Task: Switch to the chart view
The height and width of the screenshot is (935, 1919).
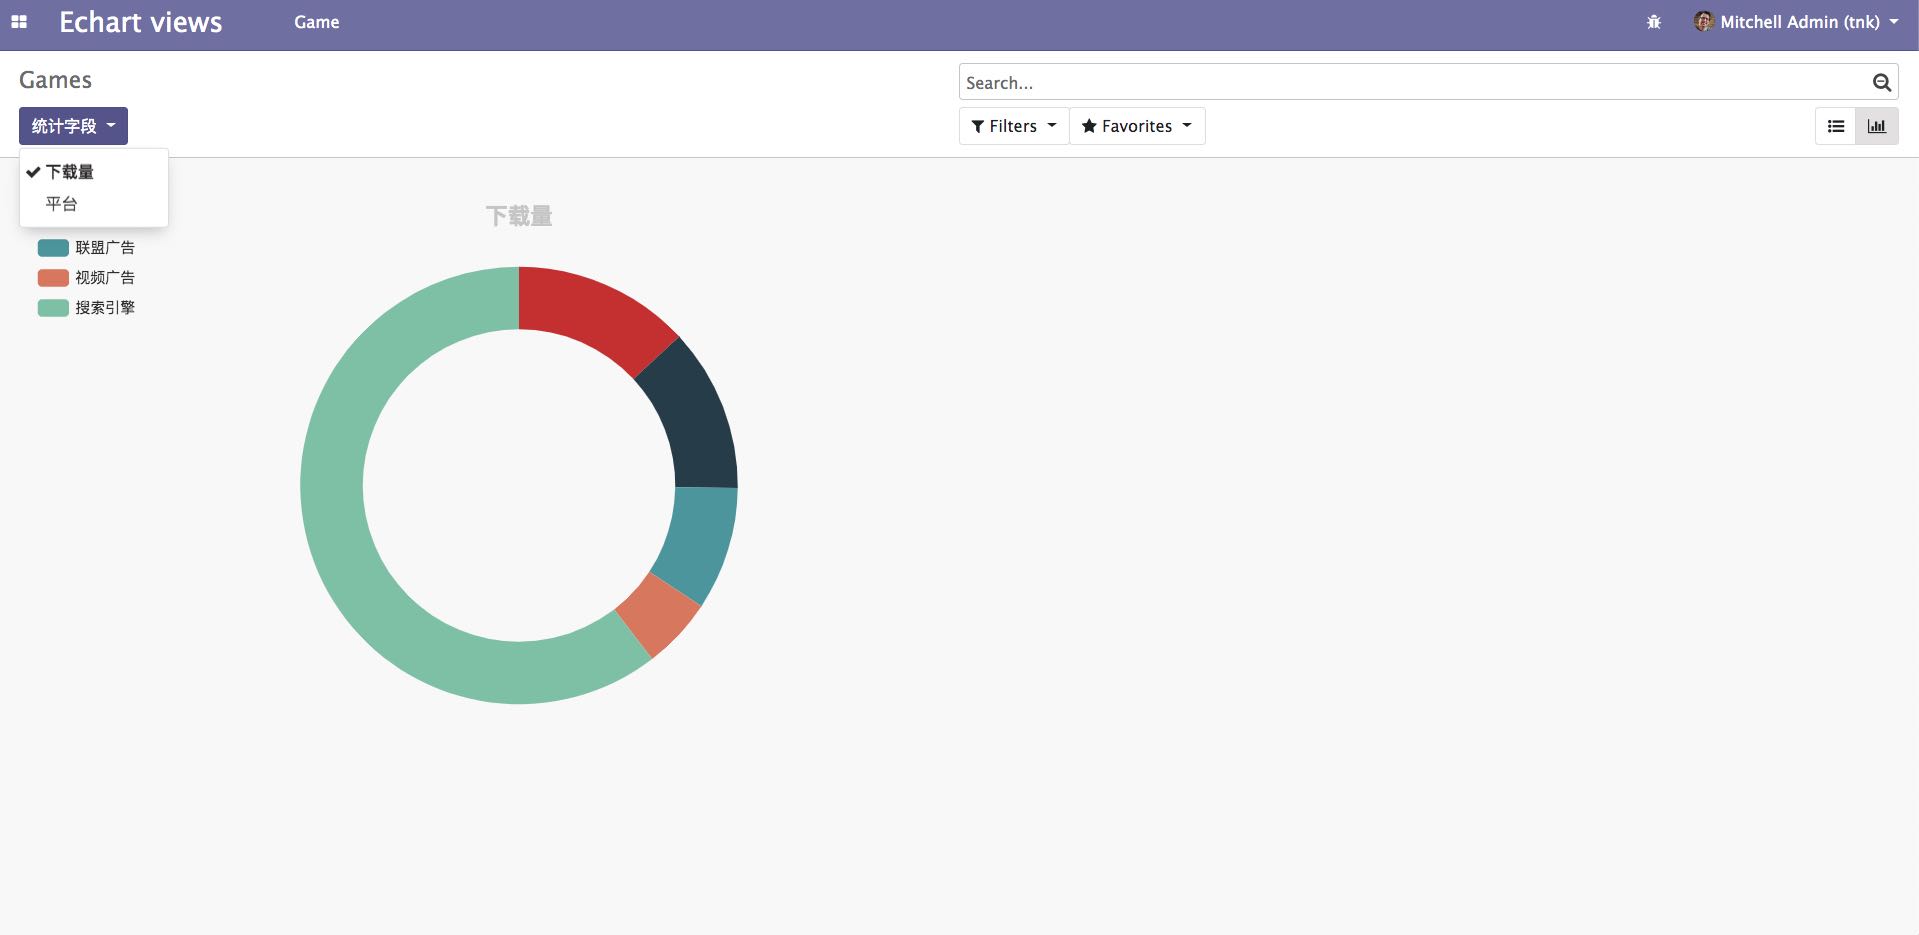Action: pos(1877,126)
